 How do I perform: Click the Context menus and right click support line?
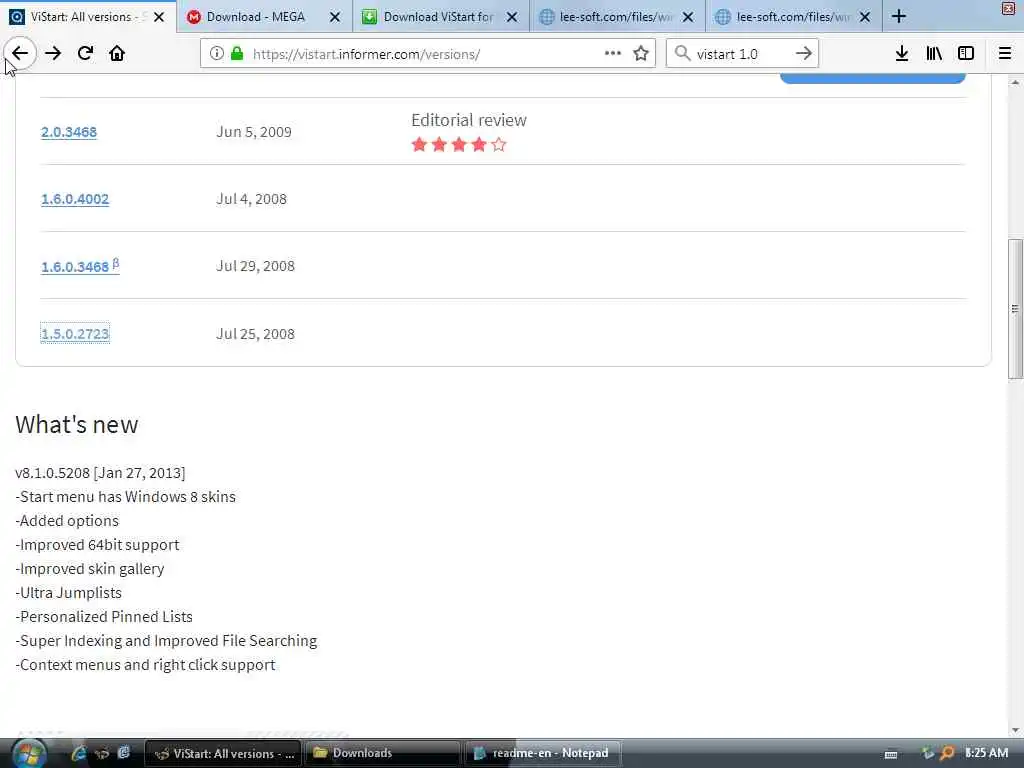click(x=145, y=665)
